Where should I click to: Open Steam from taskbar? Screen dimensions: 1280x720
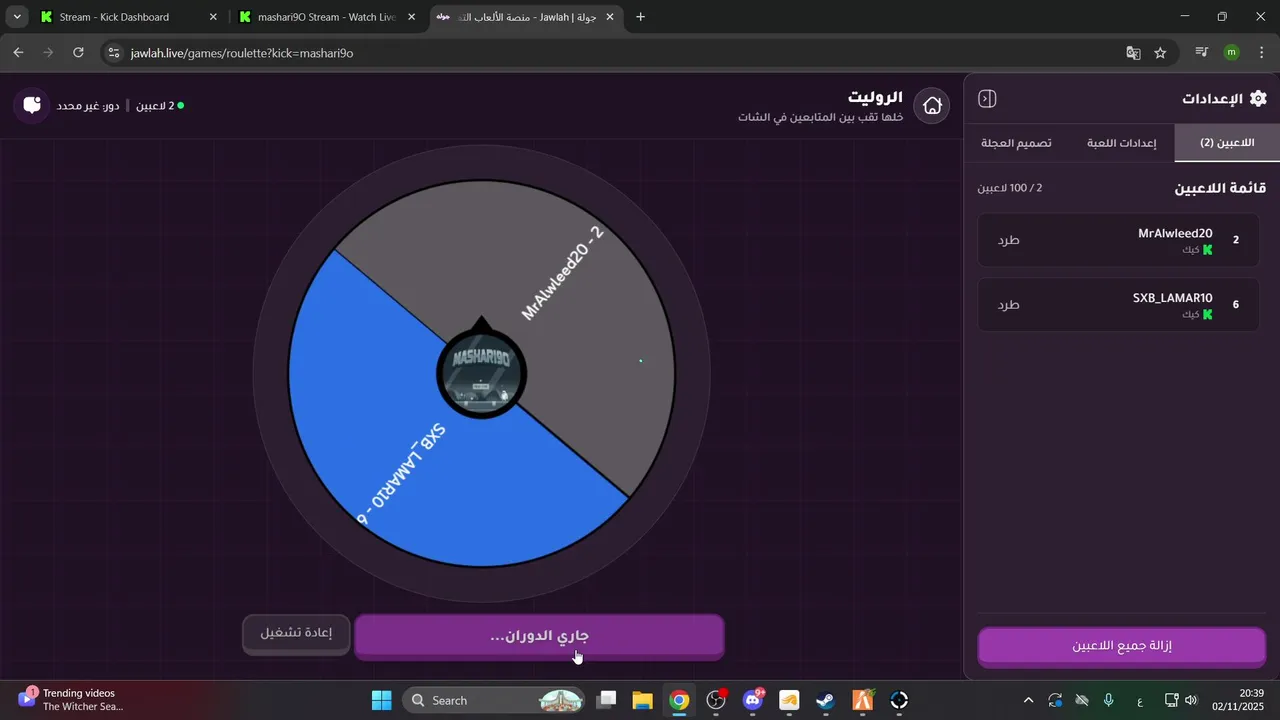(x=826, y=700)
